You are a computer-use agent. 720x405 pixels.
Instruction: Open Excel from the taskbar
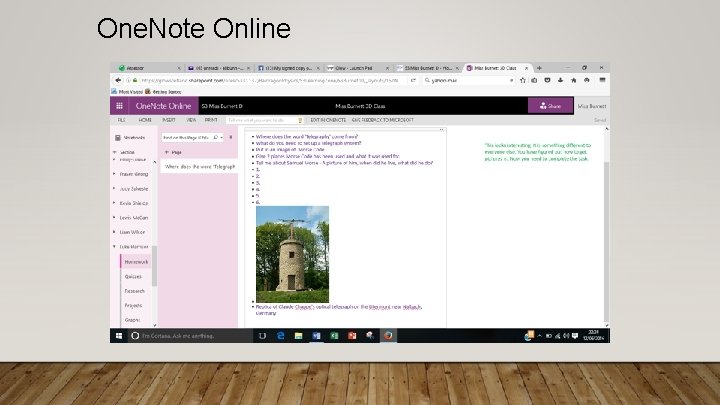[x=334, y=336]
